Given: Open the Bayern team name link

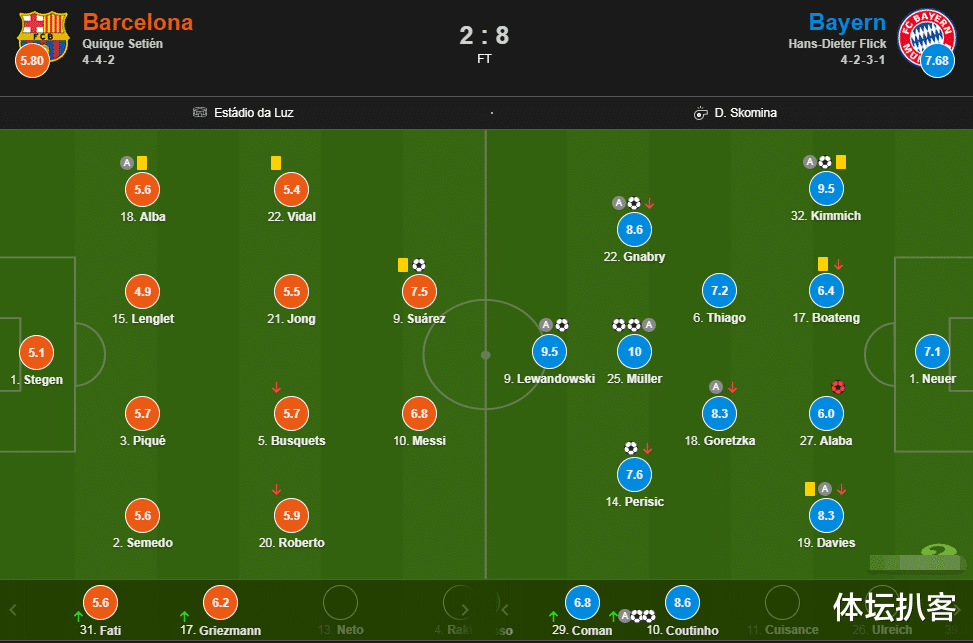Looking at the screenshot, I should pos(847,22).
